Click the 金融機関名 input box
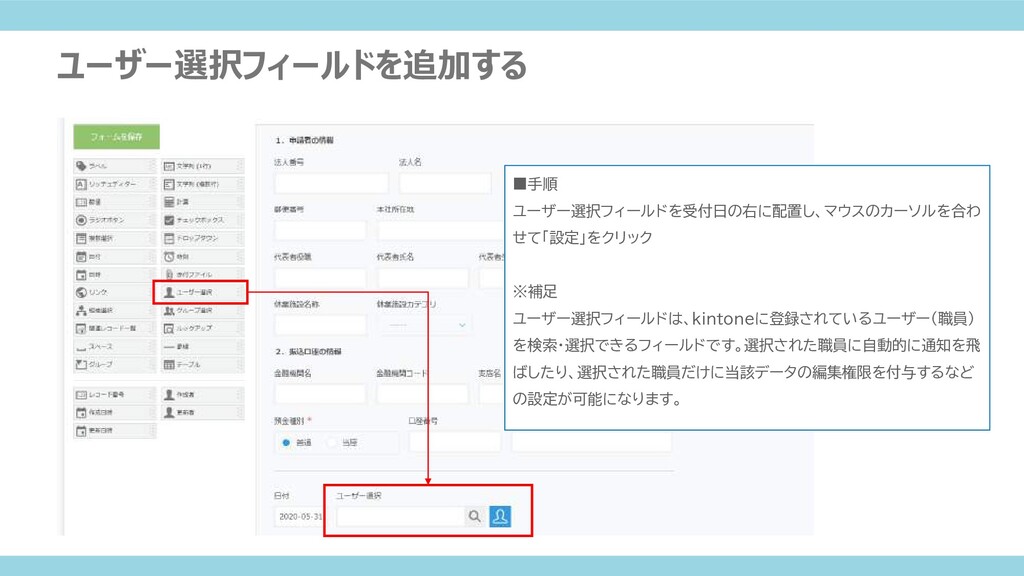 click(x=320, y=393)
